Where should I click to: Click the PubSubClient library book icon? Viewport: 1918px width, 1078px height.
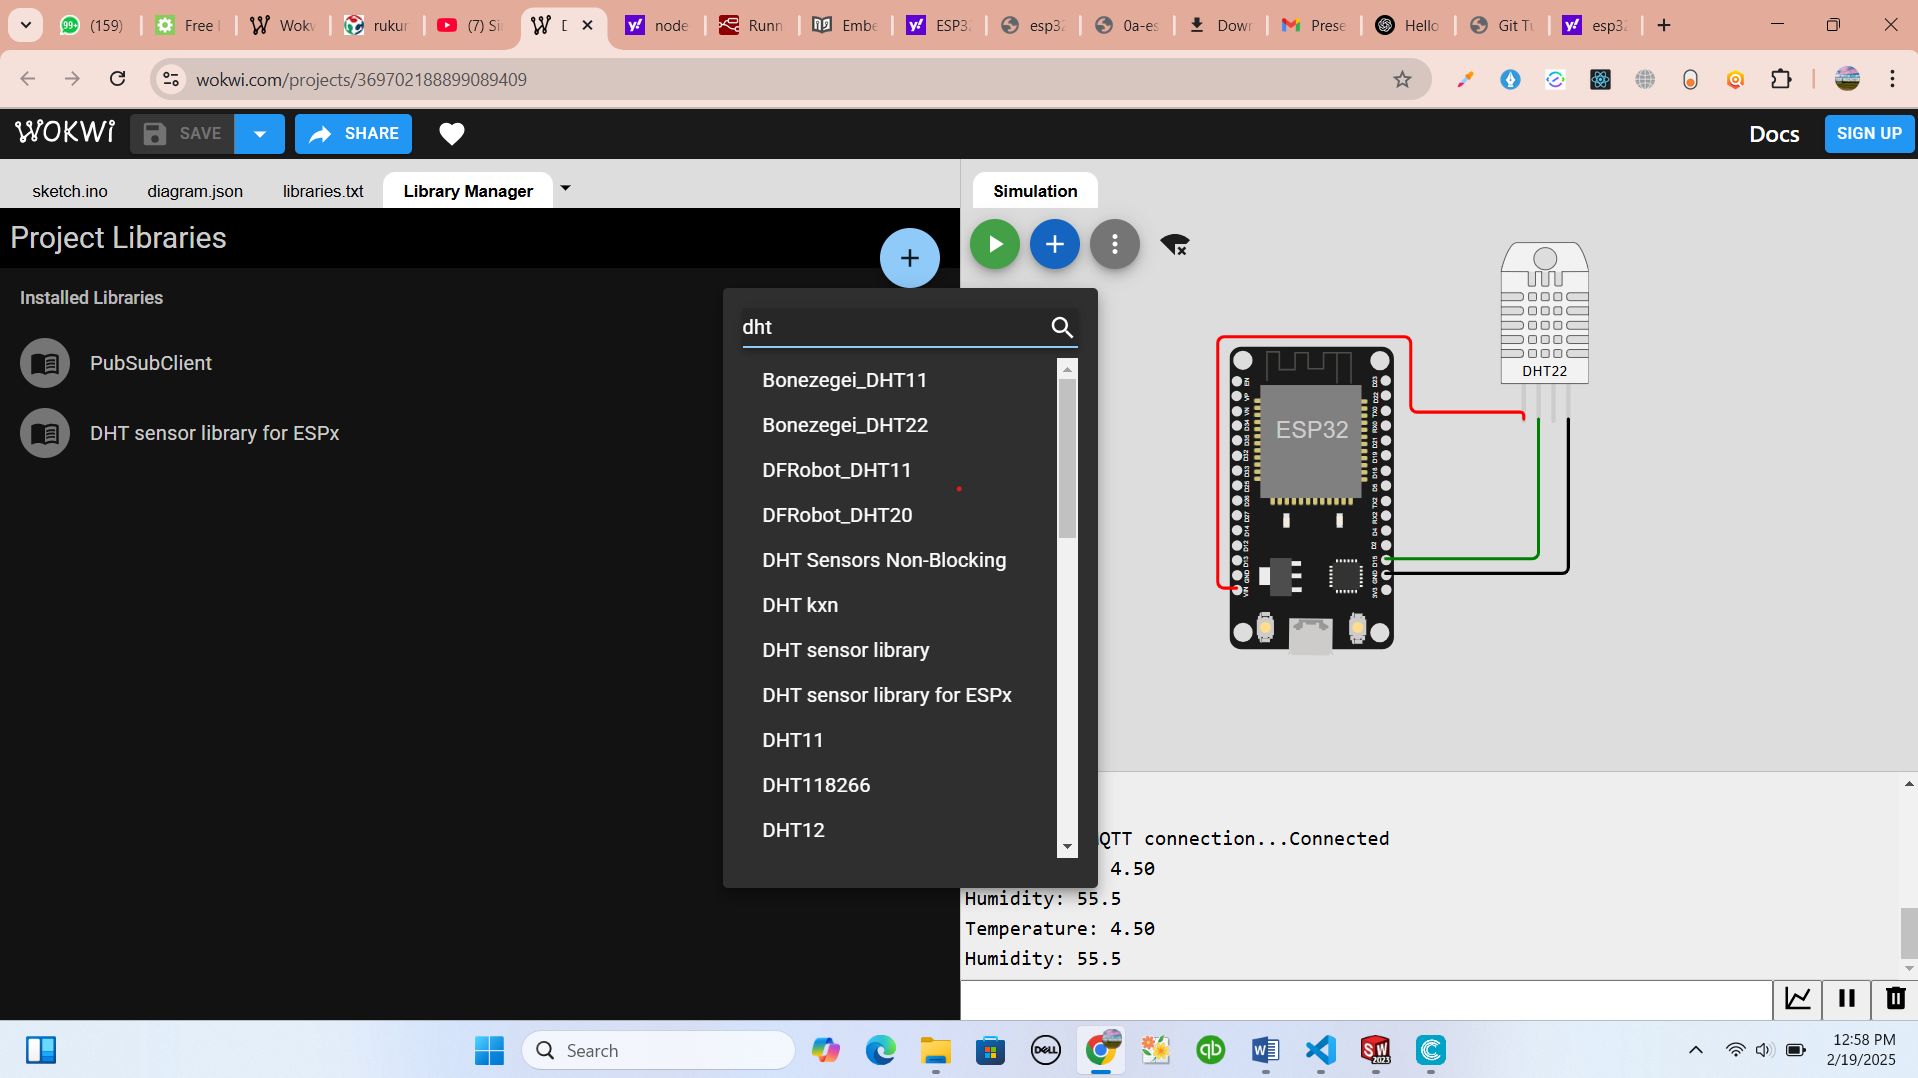click(x=45, y=363)
